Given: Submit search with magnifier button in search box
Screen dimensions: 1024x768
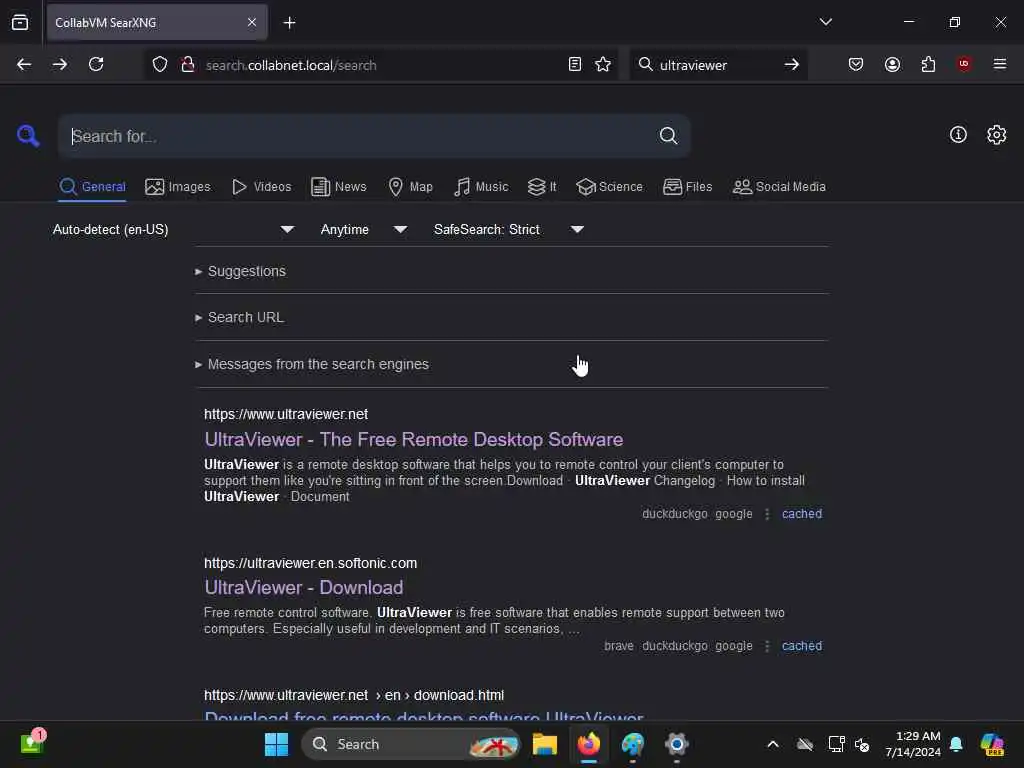Looking at the screenshot, I should click(x=668, y=136).
